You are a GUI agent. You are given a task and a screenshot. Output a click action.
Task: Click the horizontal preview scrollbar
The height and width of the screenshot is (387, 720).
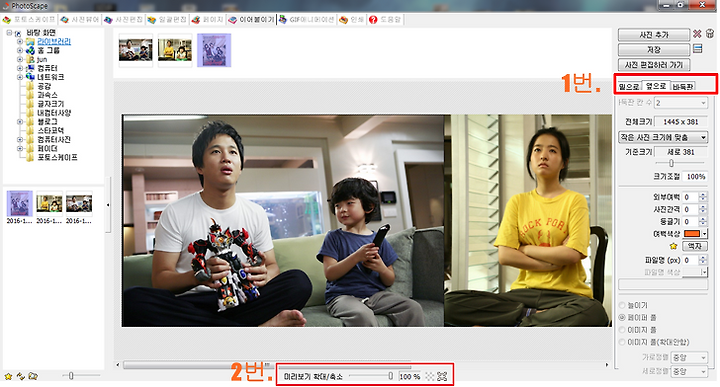(363, 365)
